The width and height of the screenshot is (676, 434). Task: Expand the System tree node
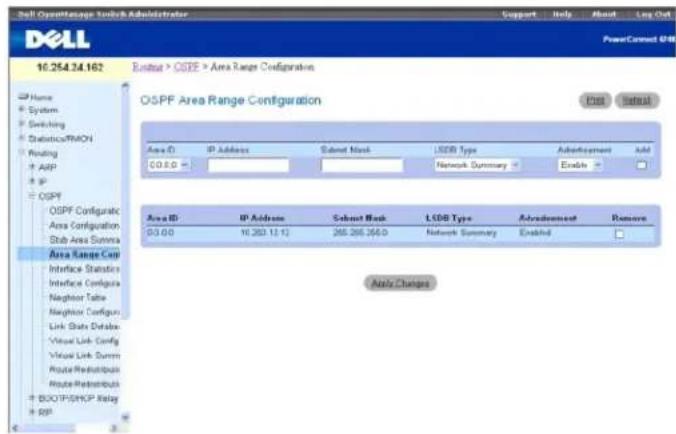tap(22, 110)
